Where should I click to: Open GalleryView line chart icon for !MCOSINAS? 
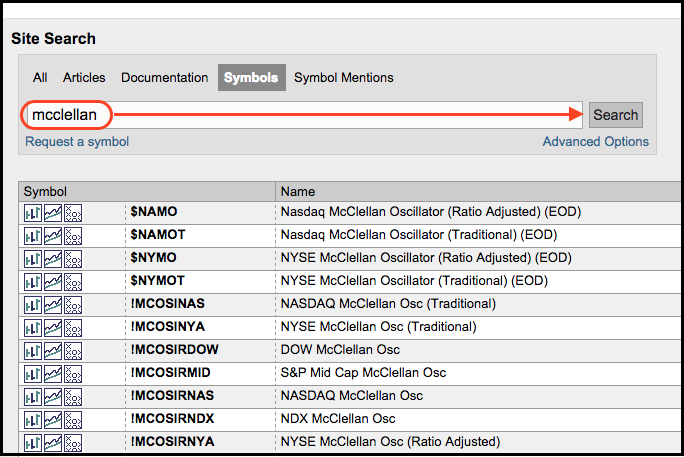tap(53, 305)
